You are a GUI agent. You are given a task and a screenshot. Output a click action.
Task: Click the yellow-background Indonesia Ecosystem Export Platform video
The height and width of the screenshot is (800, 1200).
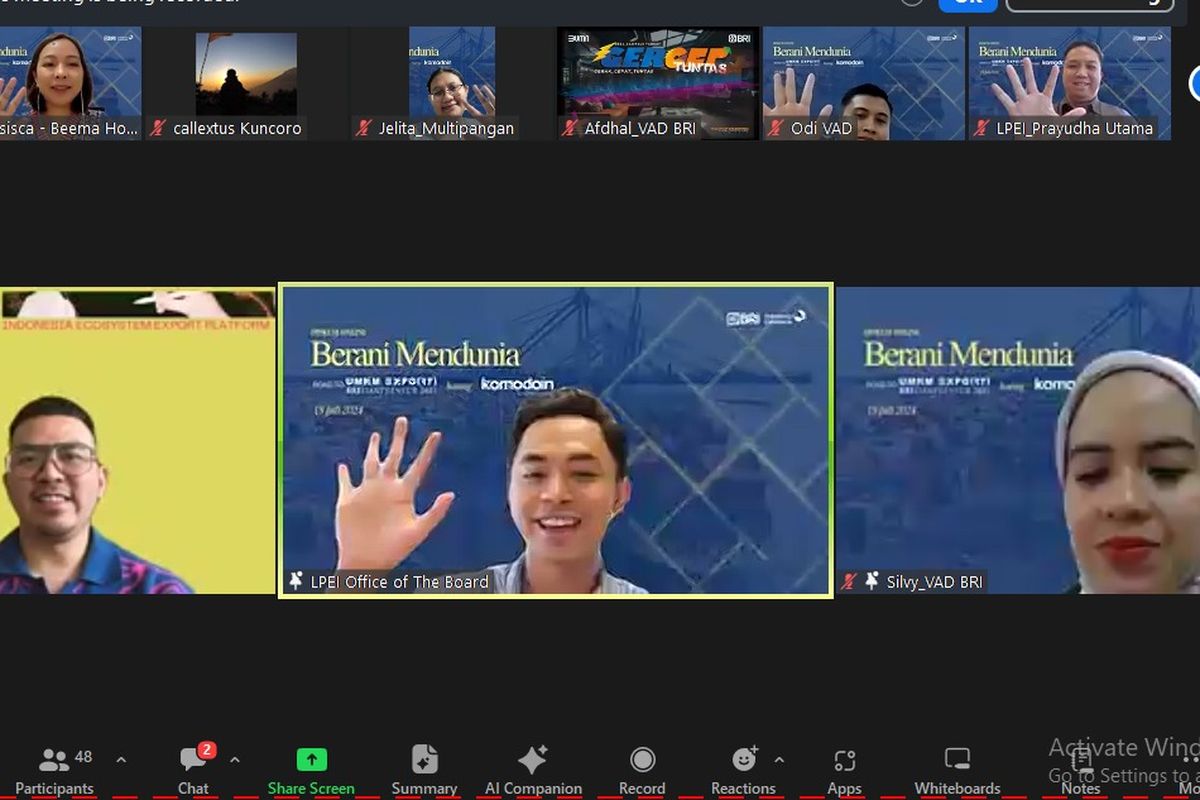pos(137,440)
